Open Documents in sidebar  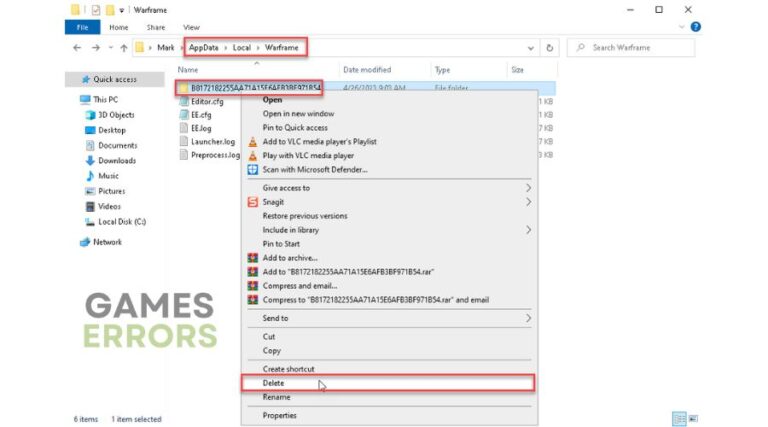[x=118, y=145]
